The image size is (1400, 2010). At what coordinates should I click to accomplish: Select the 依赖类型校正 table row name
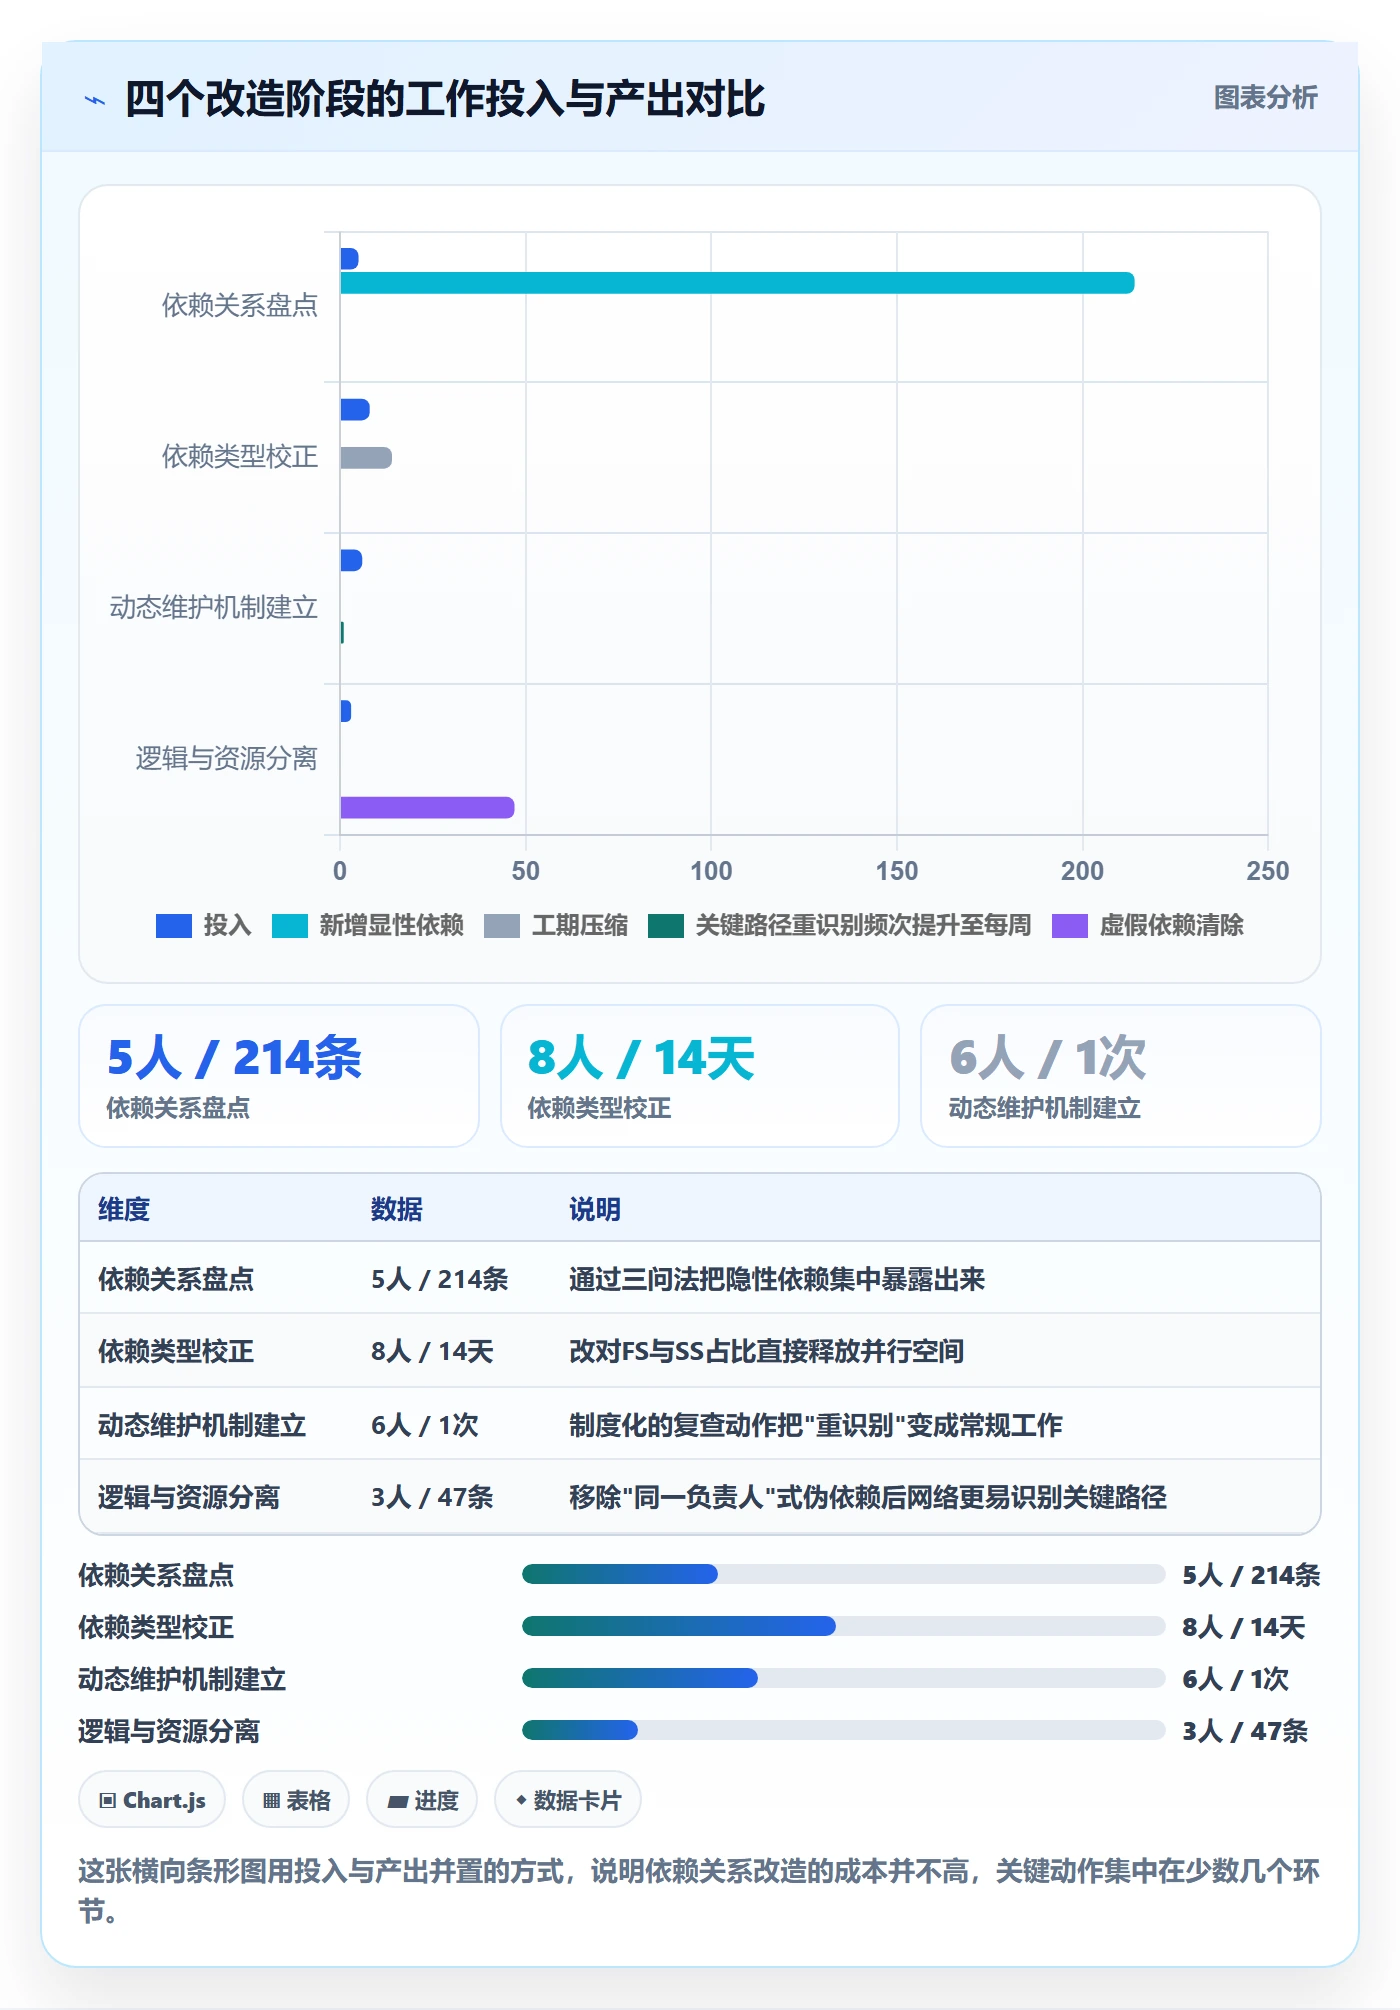(x=176, y=1351)
